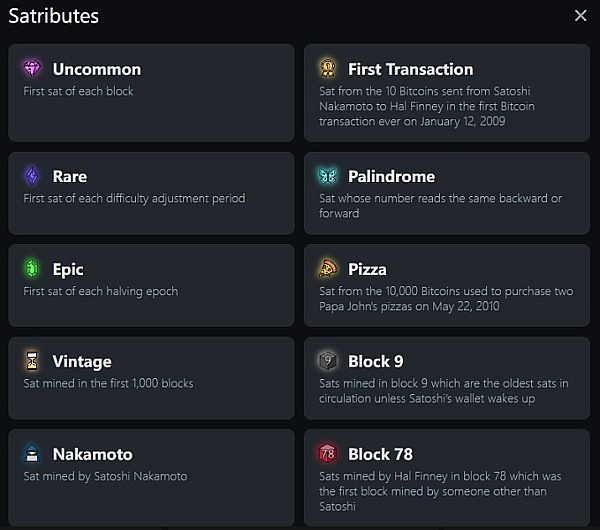Click the purple diamond Uncommon icon

pos(32,69)
